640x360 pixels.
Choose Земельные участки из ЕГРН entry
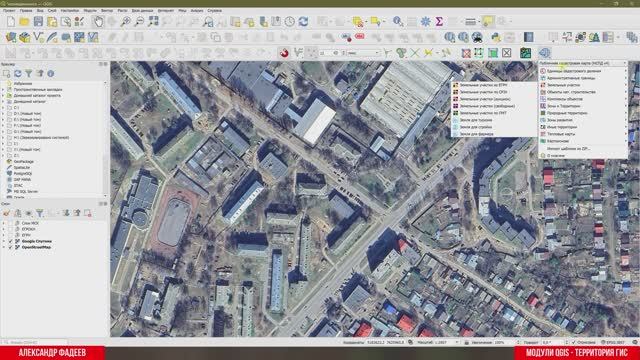494,85
